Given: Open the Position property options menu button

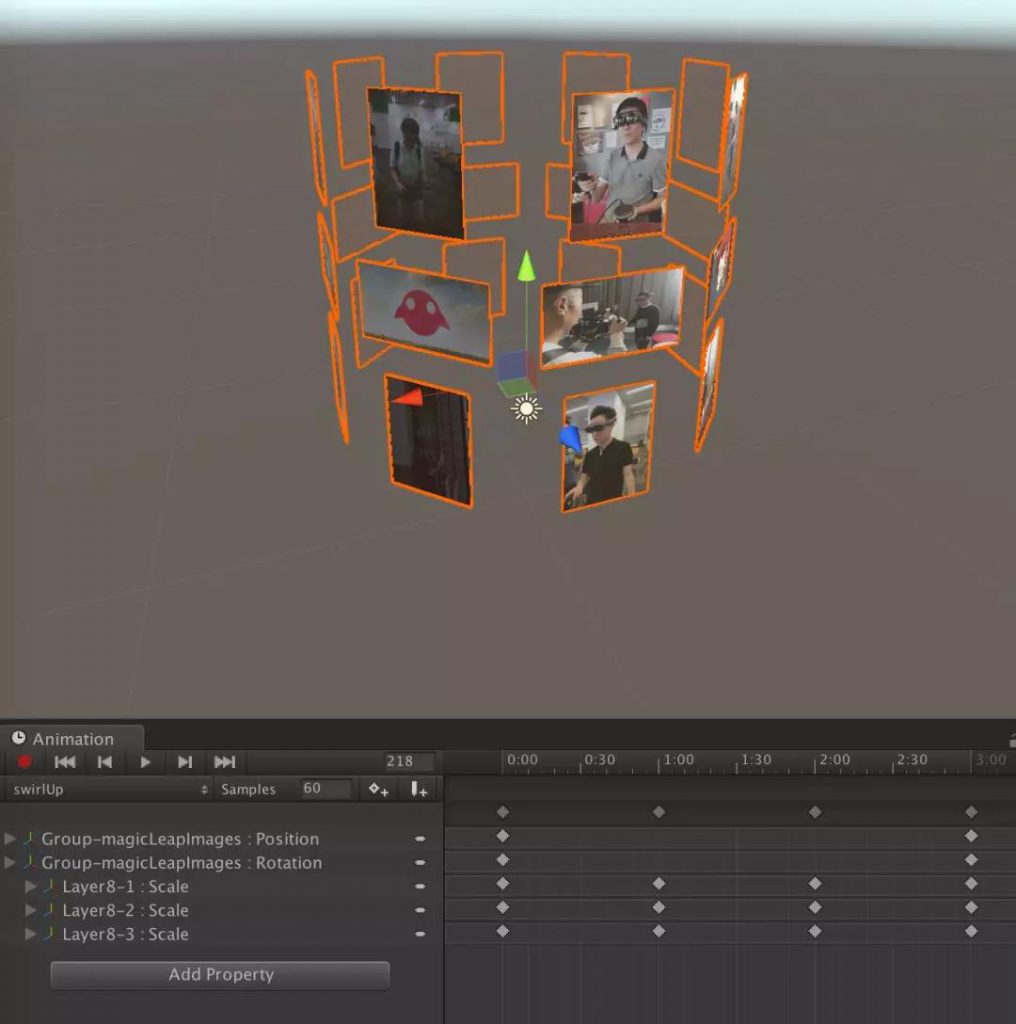Looking at the screenshot, I should tap(421, 839).
